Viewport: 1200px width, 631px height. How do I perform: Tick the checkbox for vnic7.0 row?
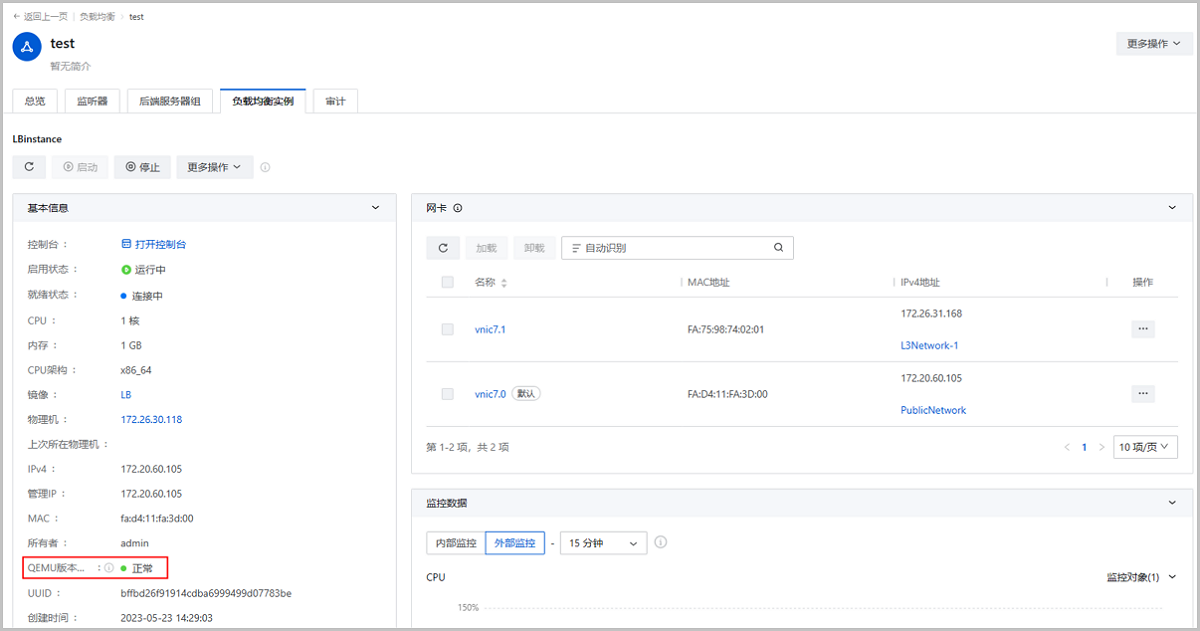click(x=447, y=394)
